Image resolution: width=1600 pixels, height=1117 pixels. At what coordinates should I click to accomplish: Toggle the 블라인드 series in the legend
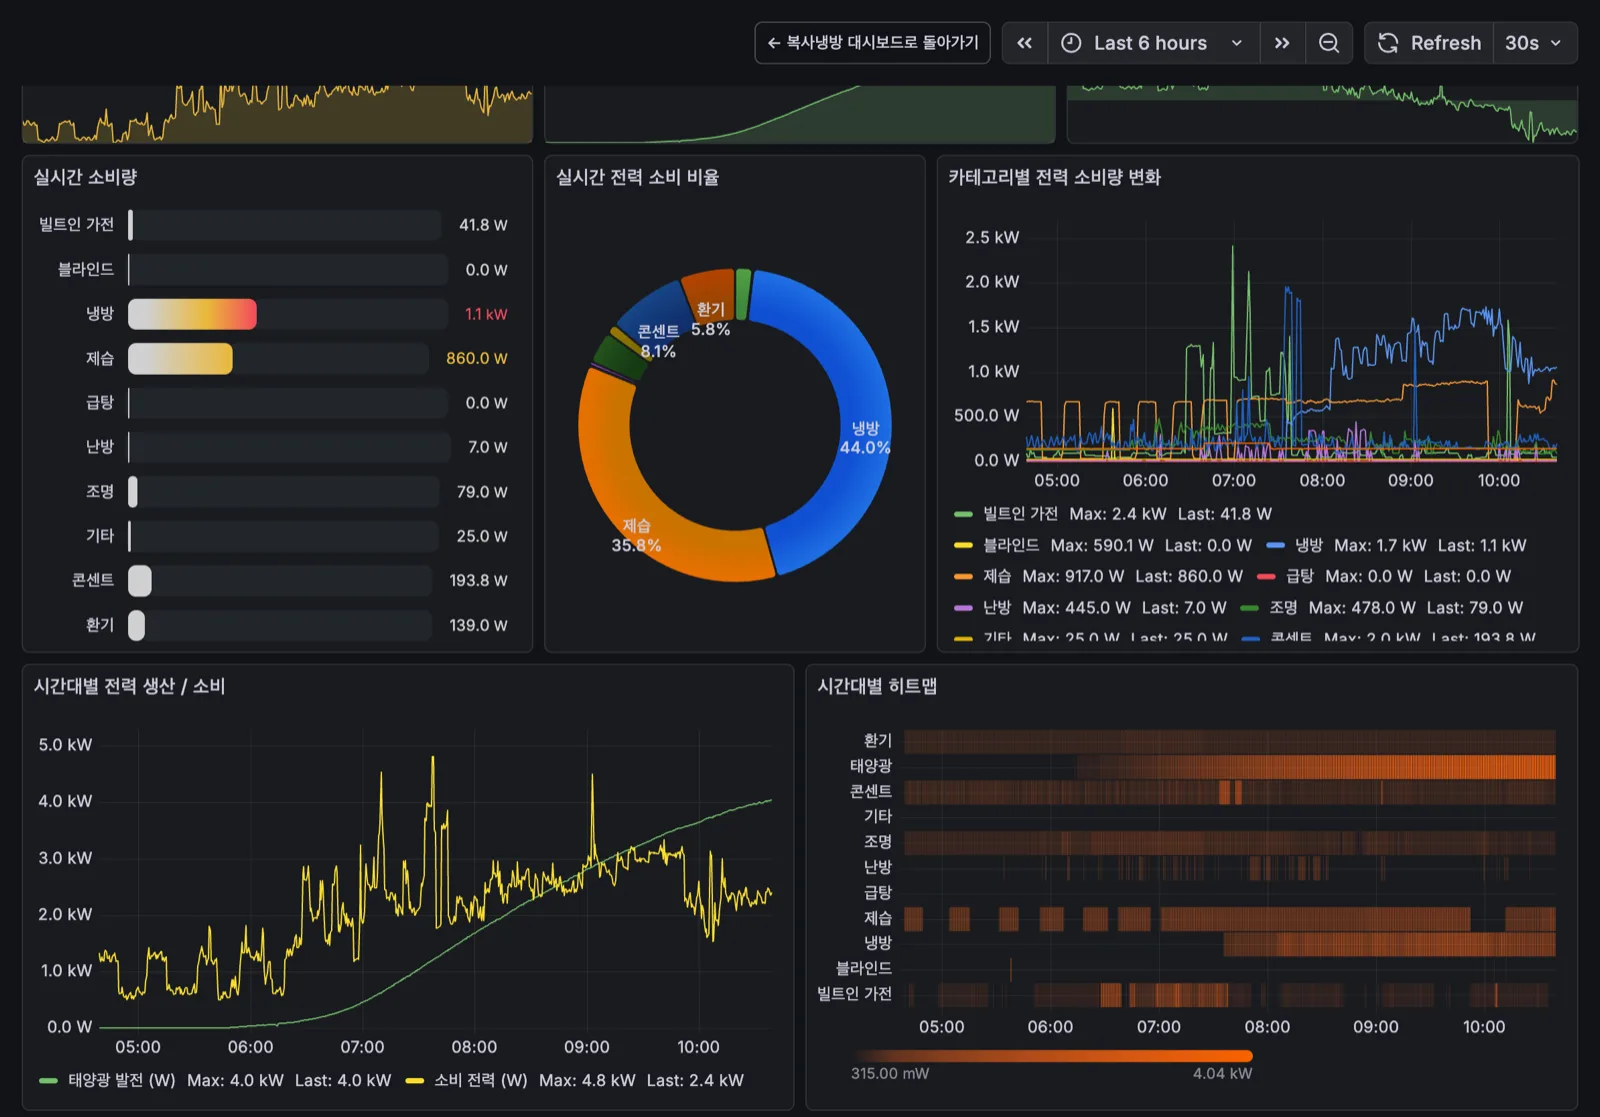1010,545
